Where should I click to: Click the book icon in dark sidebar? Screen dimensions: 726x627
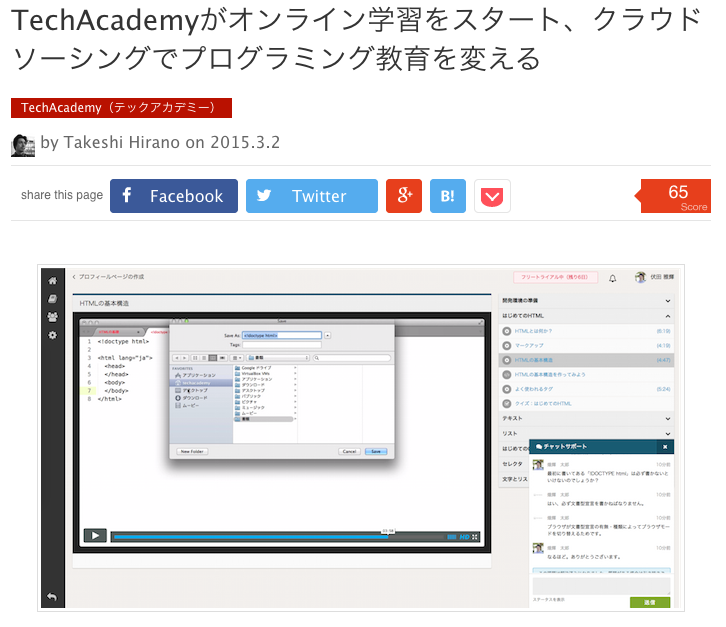point(53,299)
